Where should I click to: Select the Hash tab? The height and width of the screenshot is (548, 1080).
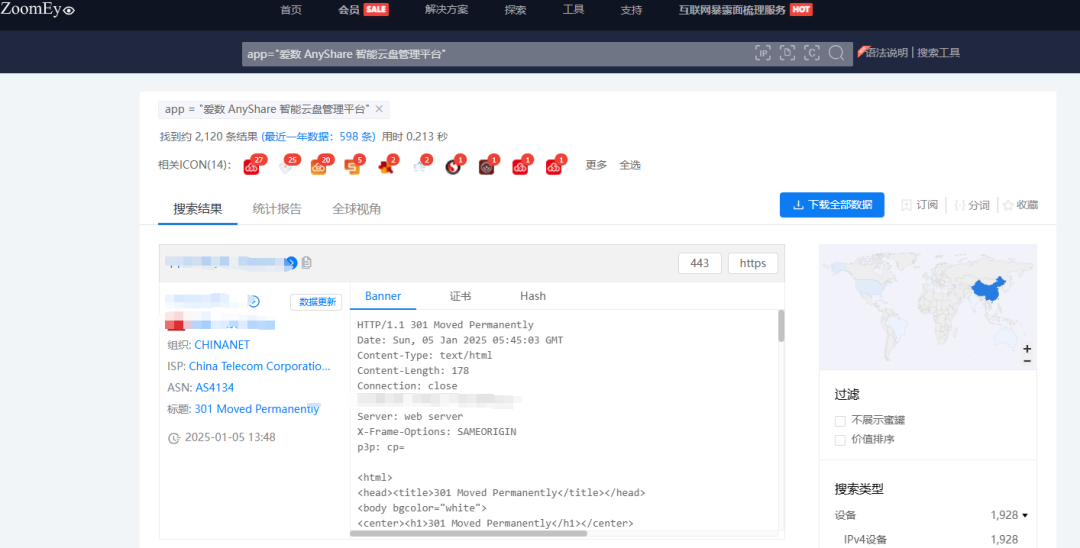coord(533,296)
